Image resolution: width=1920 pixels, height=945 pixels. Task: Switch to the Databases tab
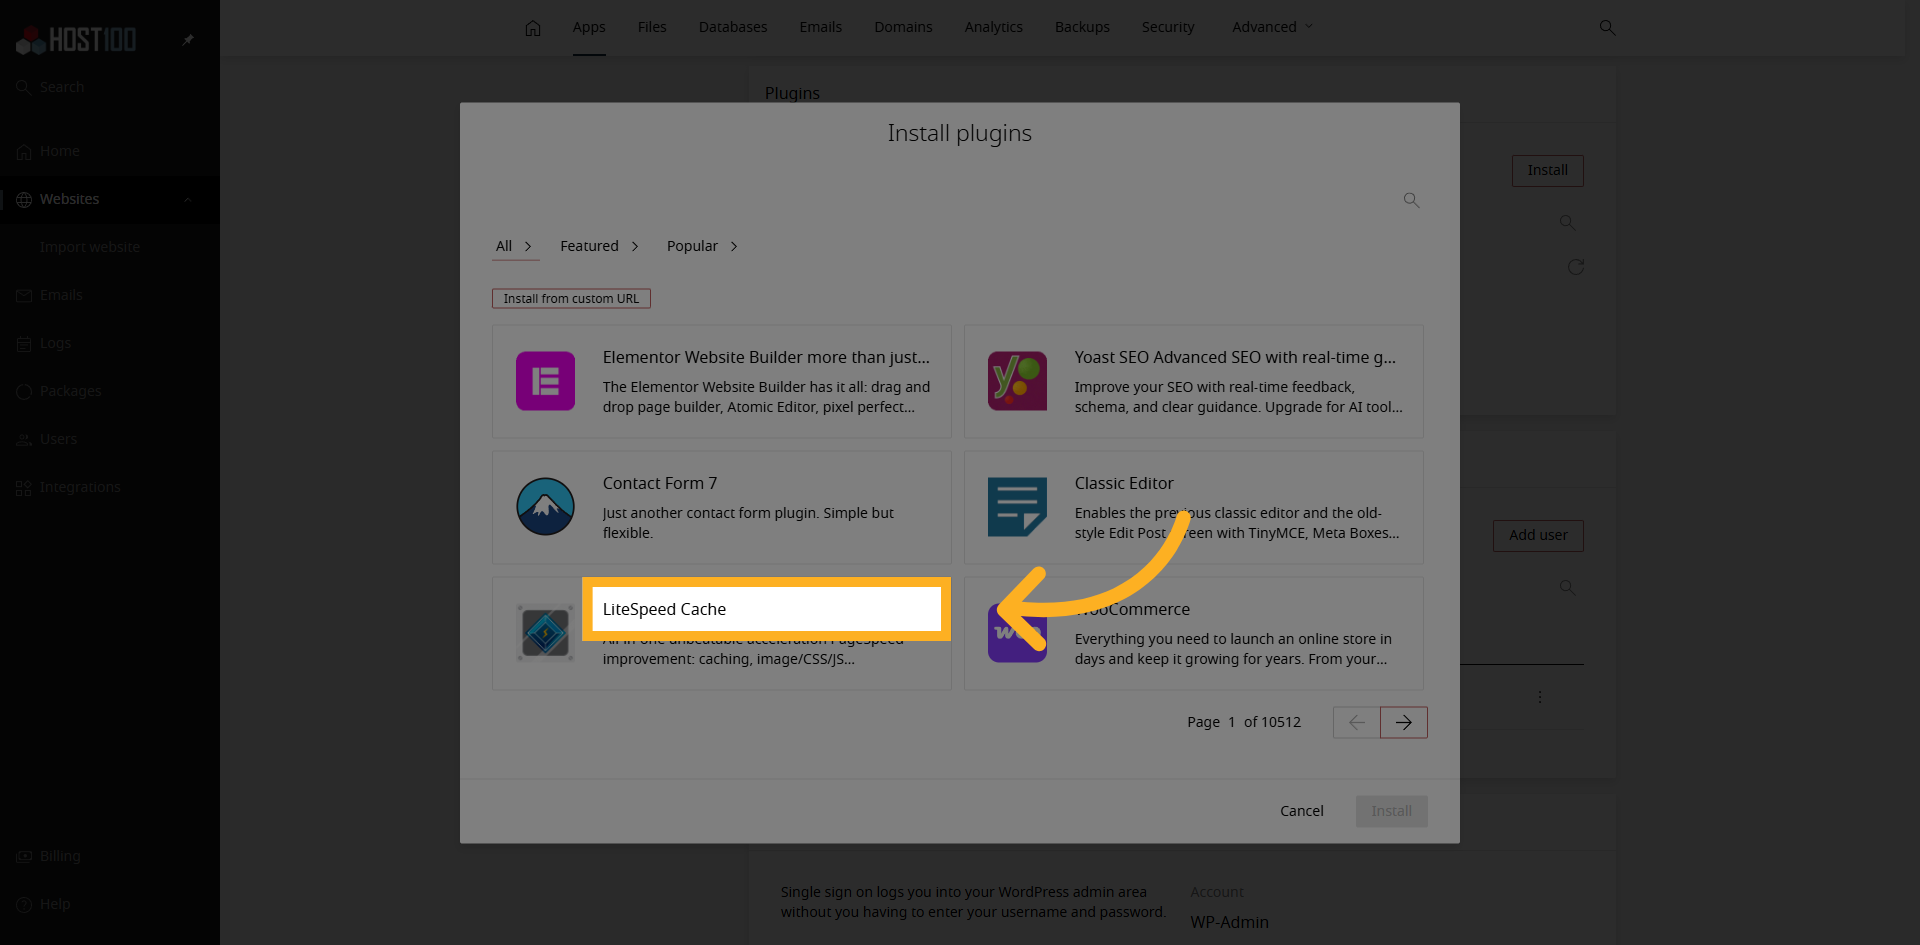(x=733, y=27)
